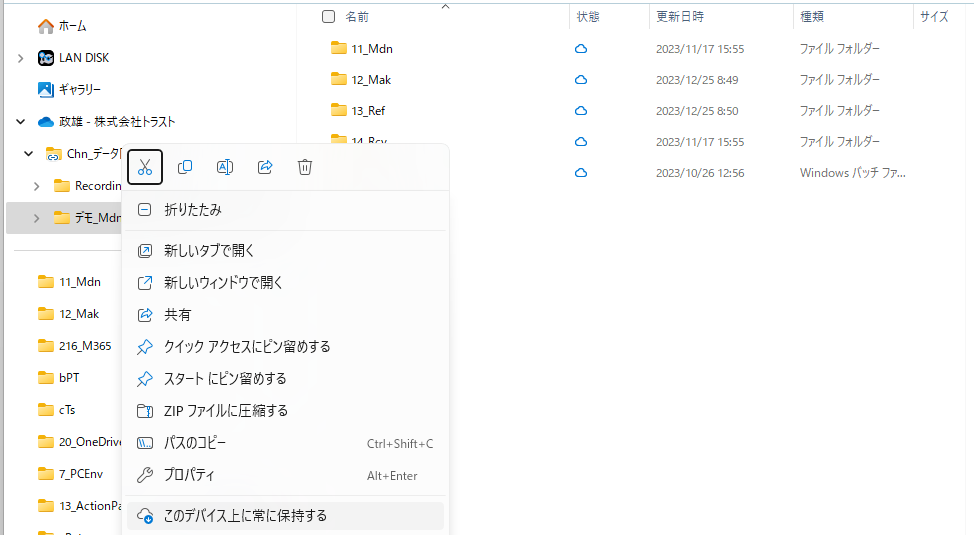Select 新しいタブで開く from context menu

point(209,251)
